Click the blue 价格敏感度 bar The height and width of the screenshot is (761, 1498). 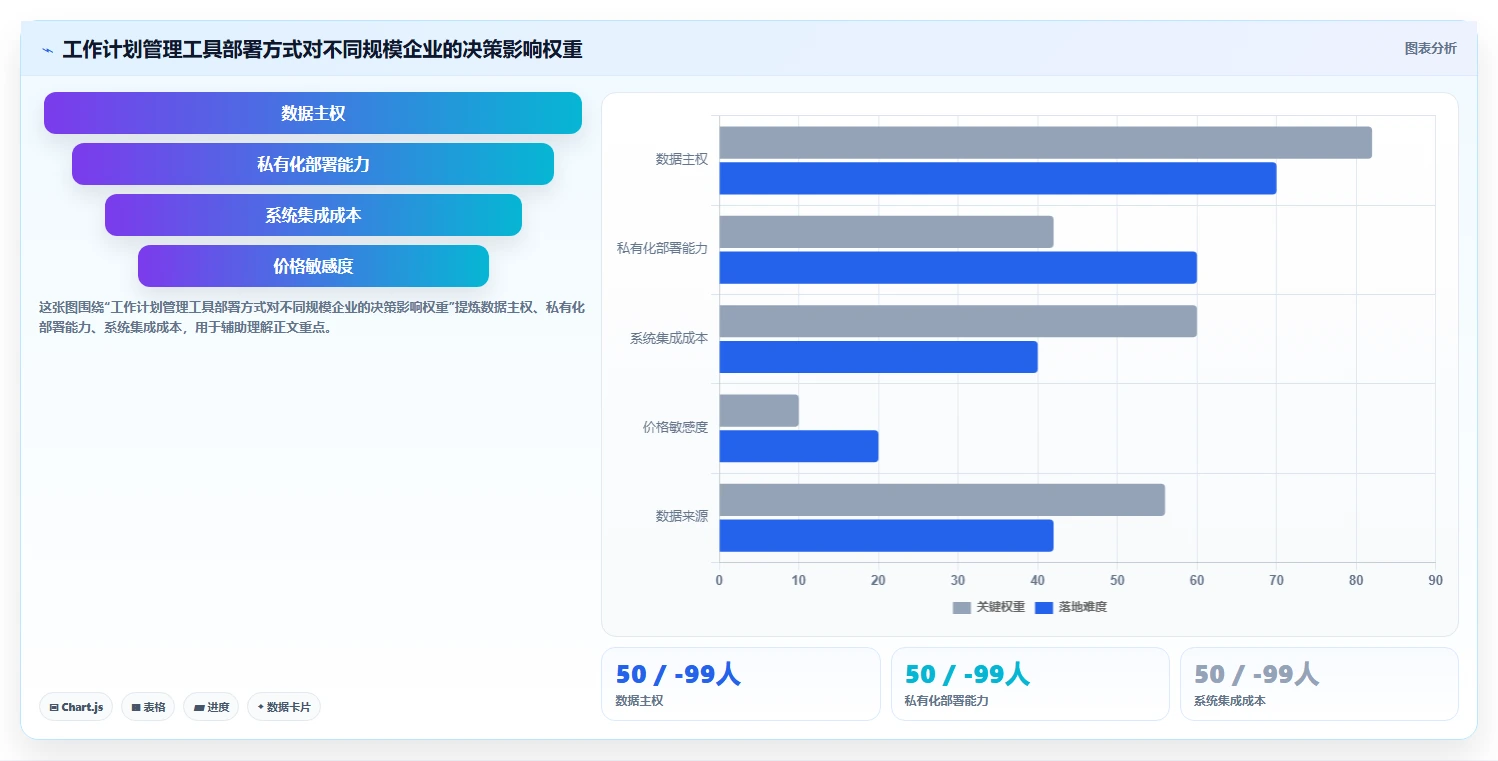[x=799, y=446]
